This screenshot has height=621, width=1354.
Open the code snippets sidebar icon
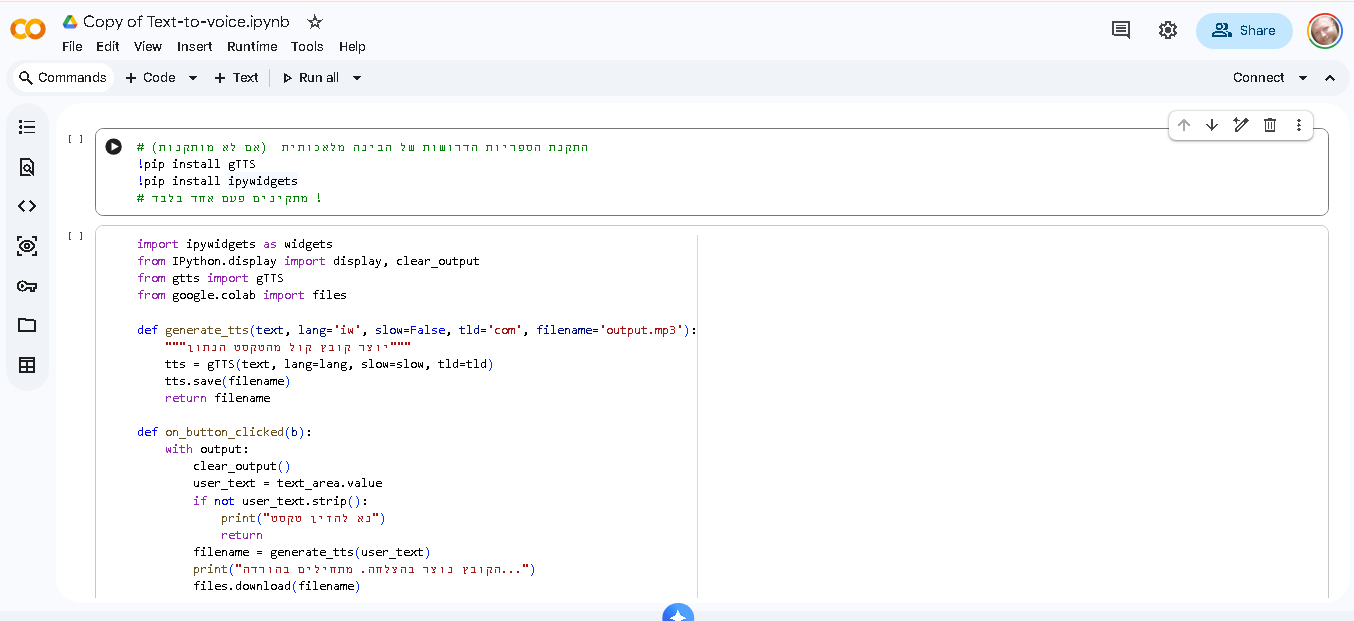(27, 206)
